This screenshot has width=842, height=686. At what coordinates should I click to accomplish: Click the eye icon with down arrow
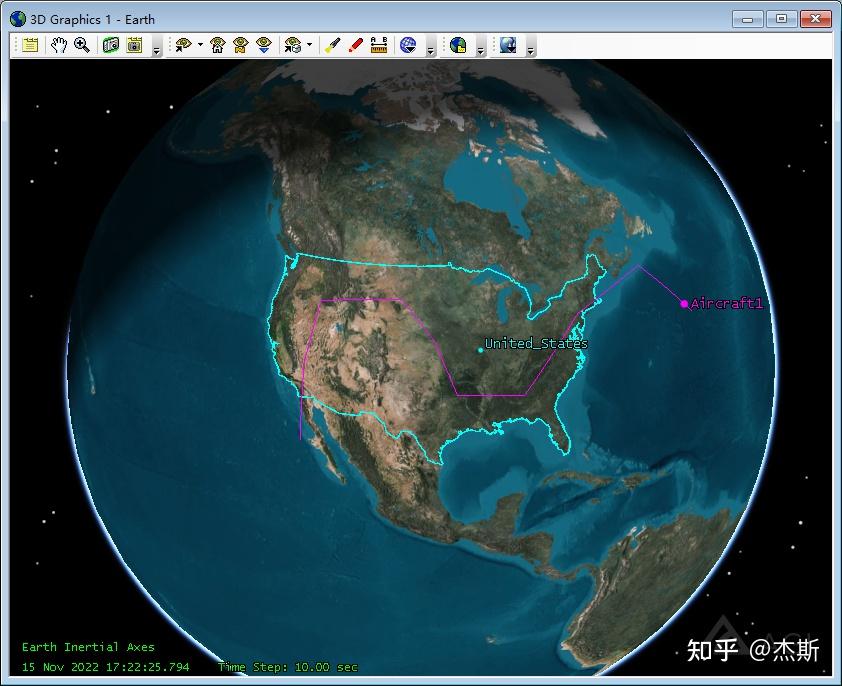point(264,45)
